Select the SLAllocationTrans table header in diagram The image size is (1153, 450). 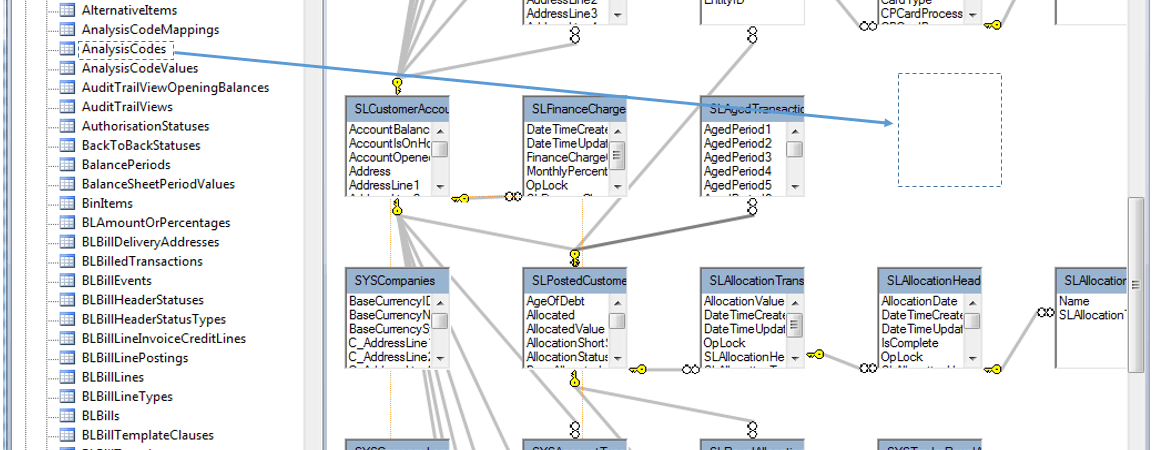[x=752, y=281]
